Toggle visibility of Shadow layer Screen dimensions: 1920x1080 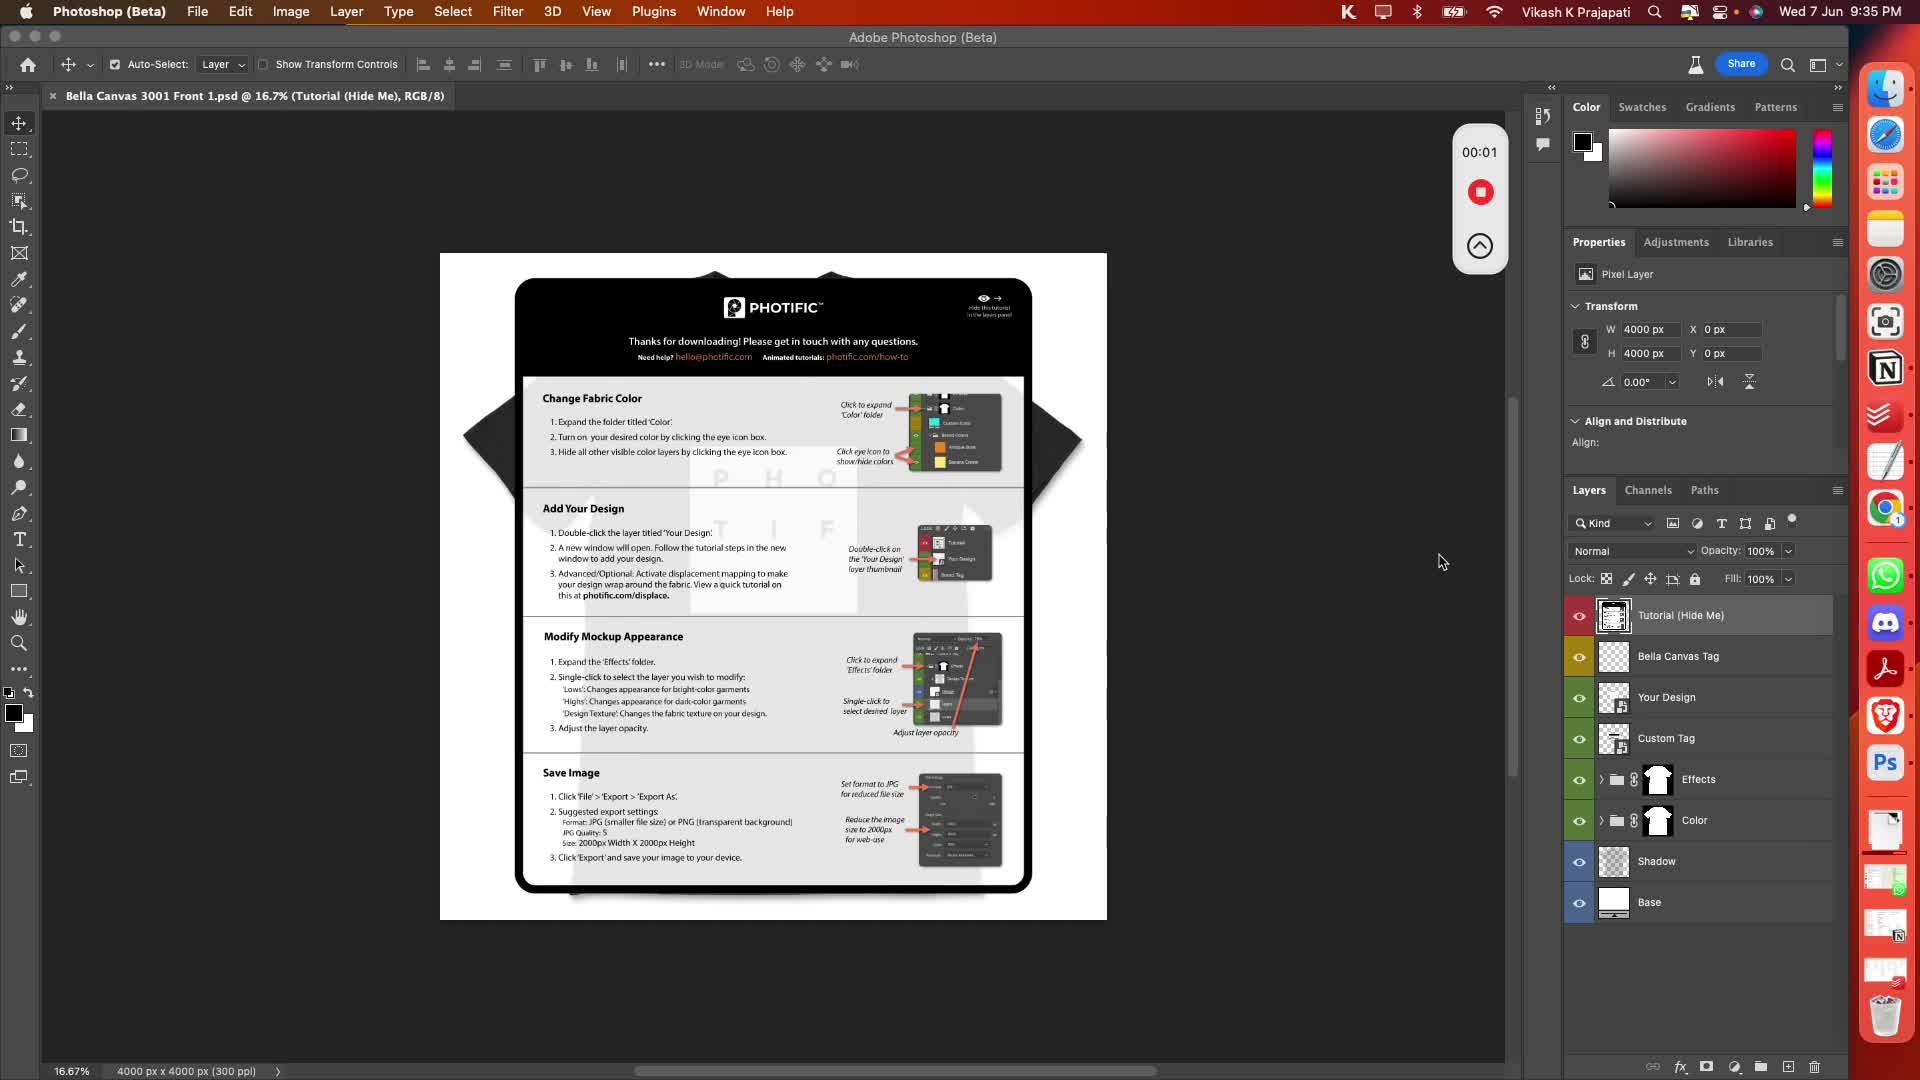click(1579, 862)
